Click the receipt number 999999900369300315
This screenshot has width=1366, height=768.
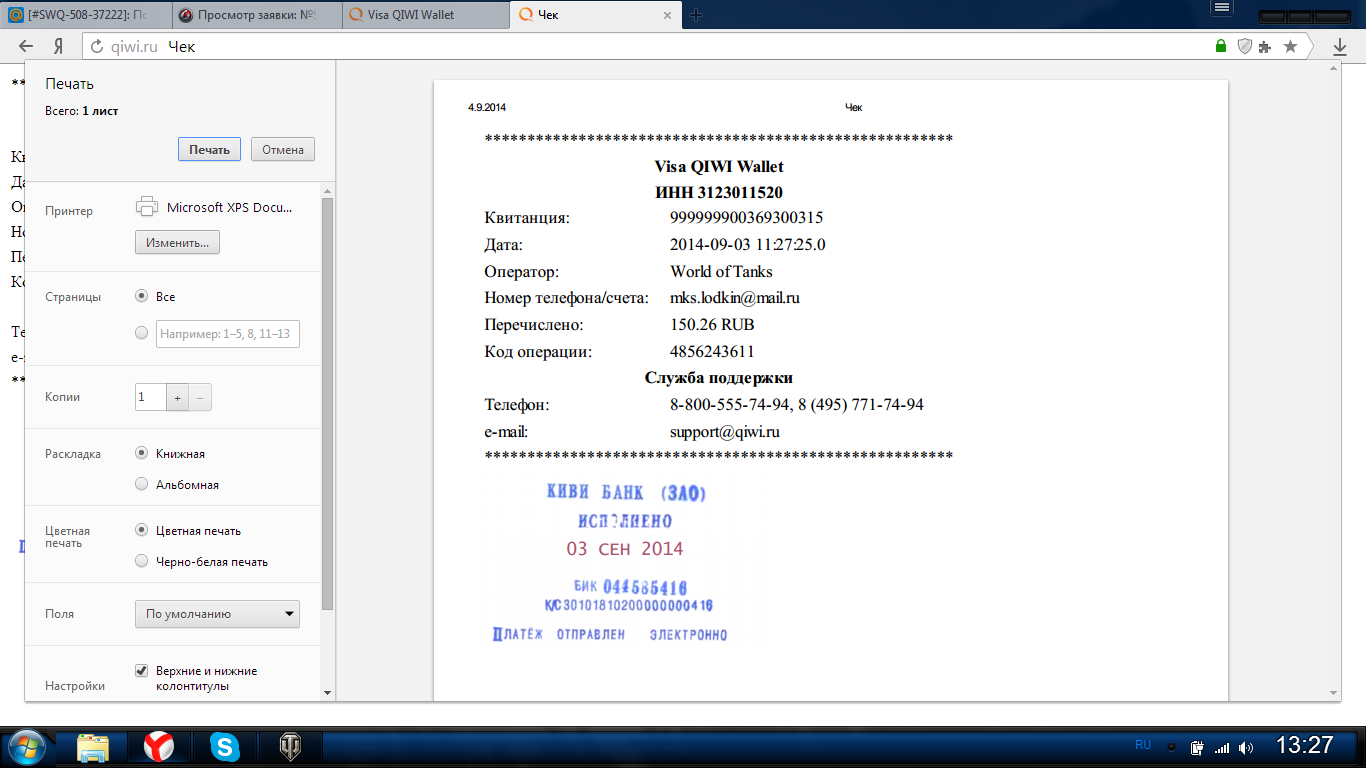coord(747,217)
